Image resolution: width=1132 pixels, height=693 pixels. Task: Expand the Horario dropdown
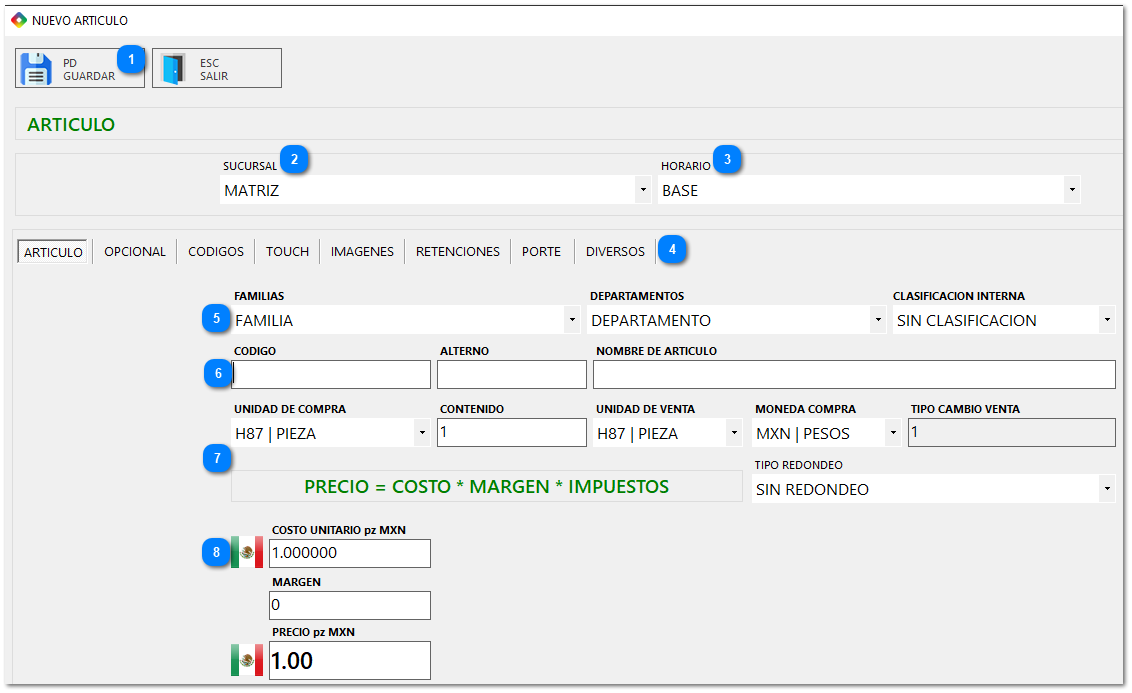[x=870, y=190]
